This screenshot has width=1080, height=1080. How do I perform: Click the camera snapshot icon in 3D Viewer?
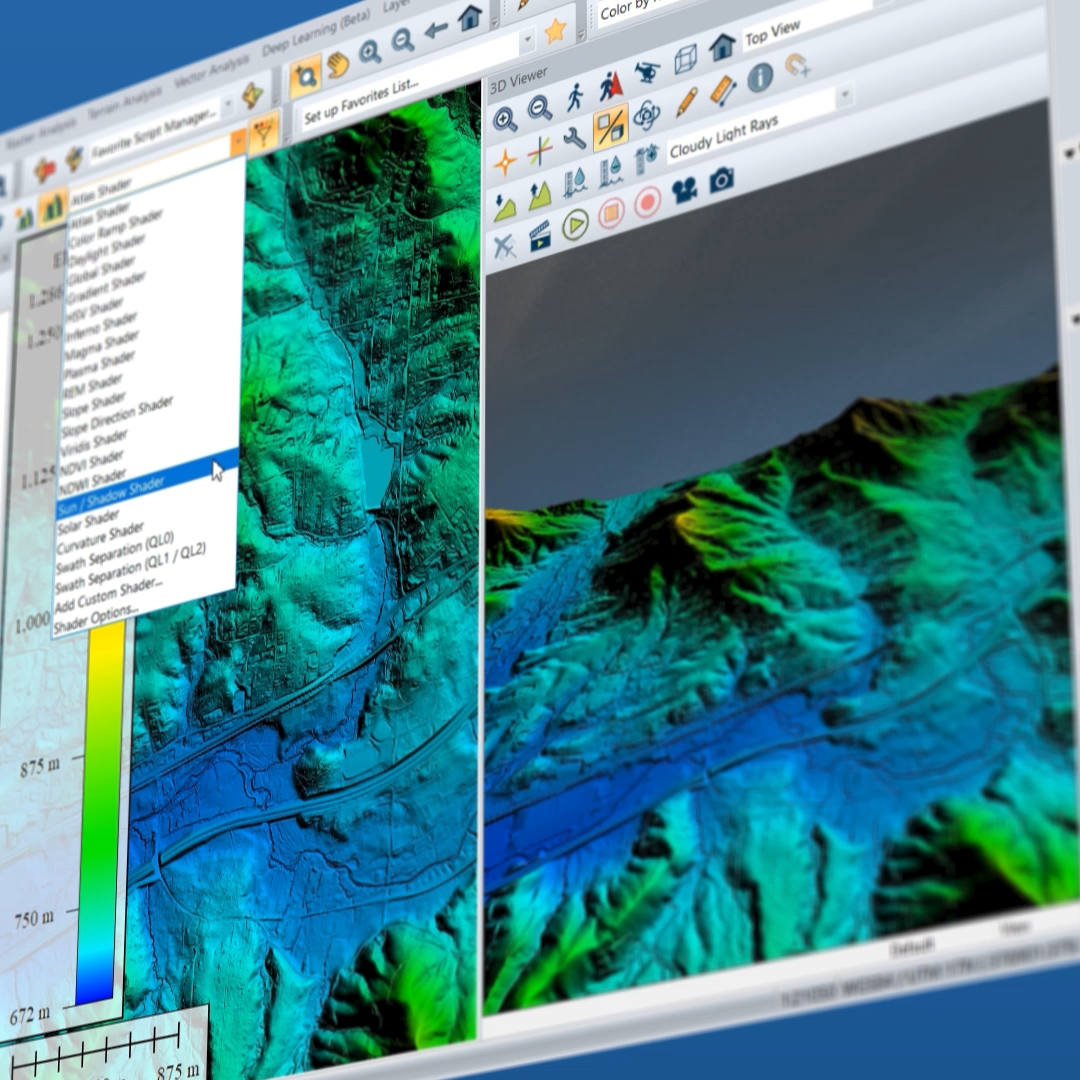pos(721,180)
